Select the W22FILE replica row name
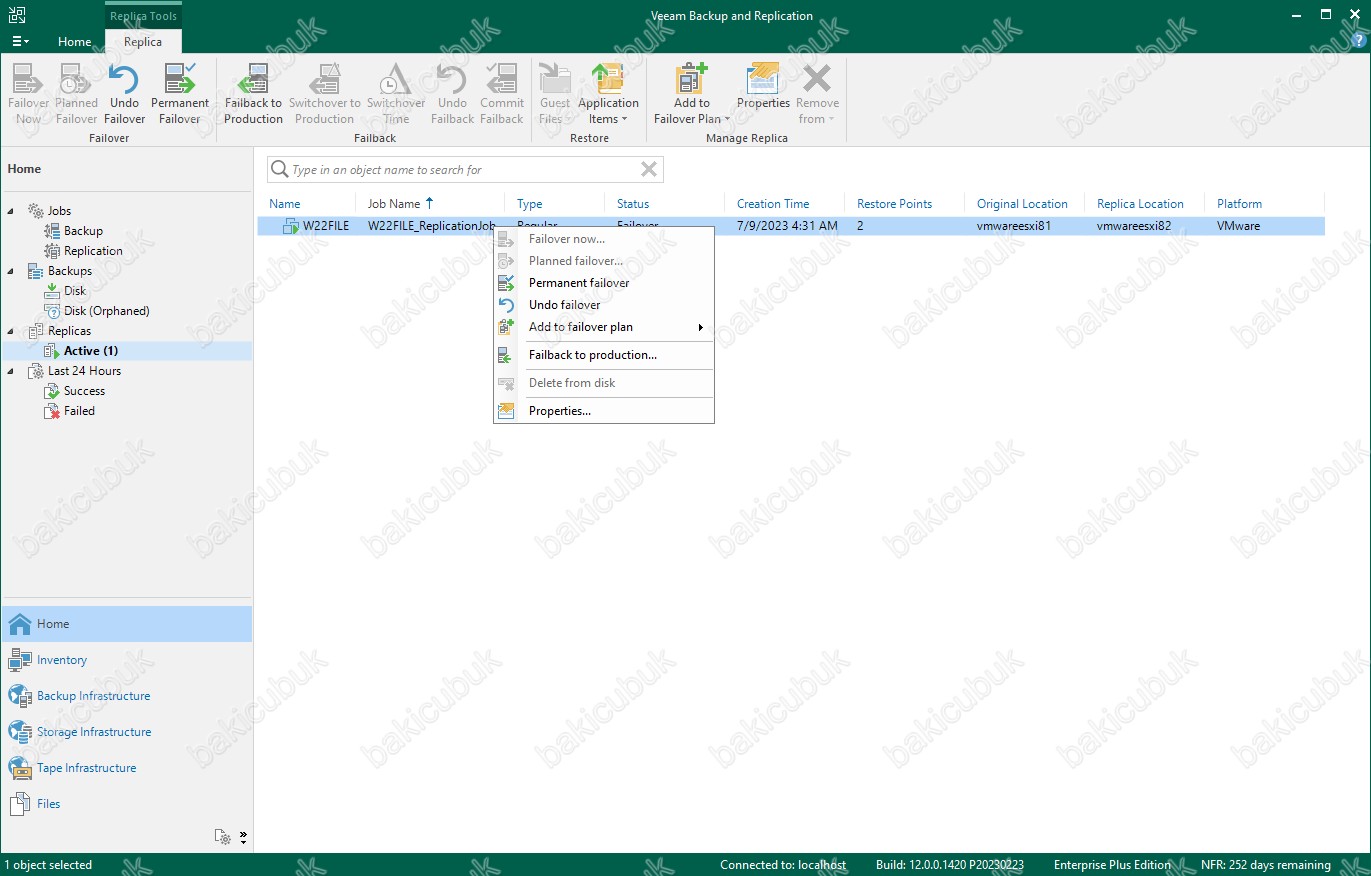 click(326, 226)
